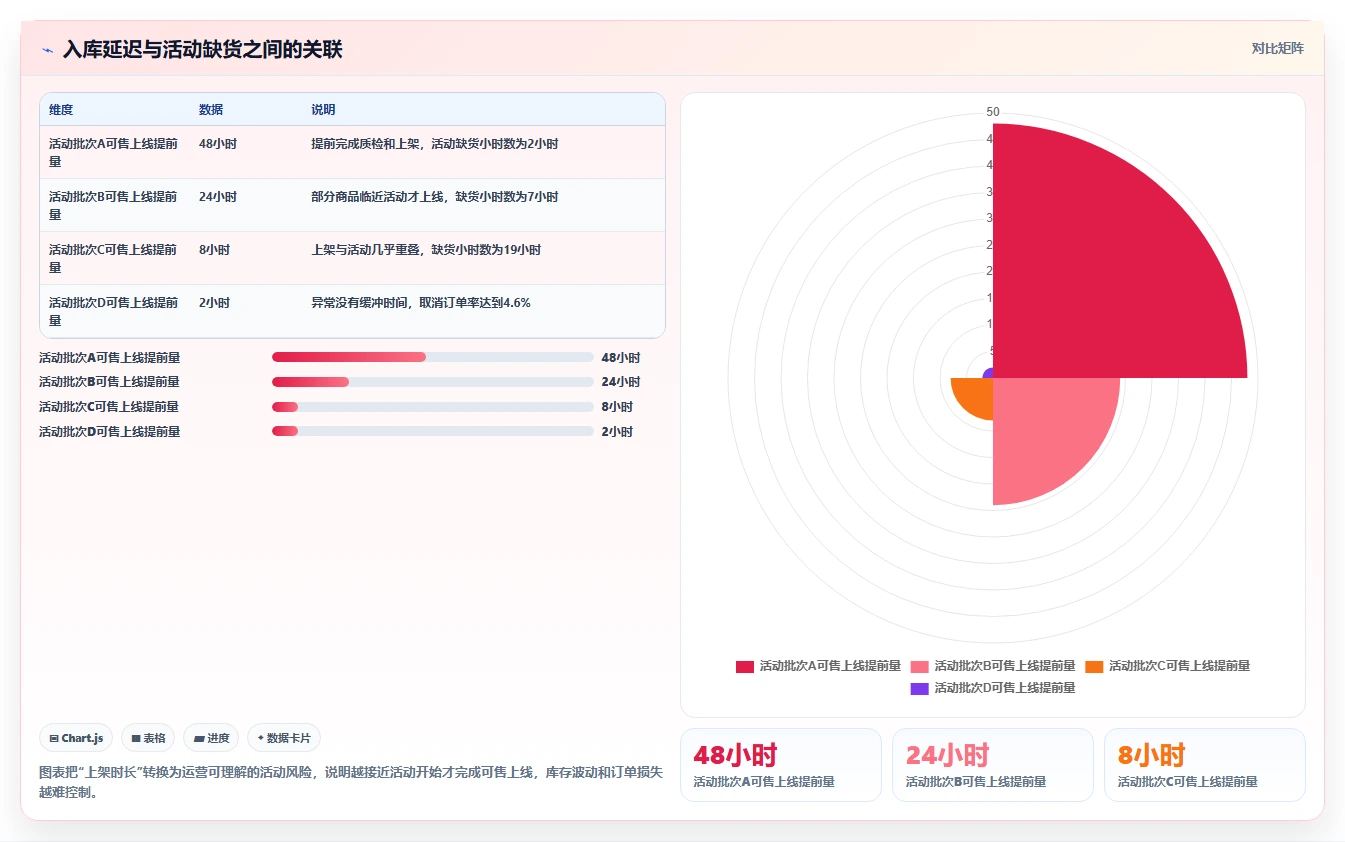Click the axis label 50 on chart

[993, 112]
